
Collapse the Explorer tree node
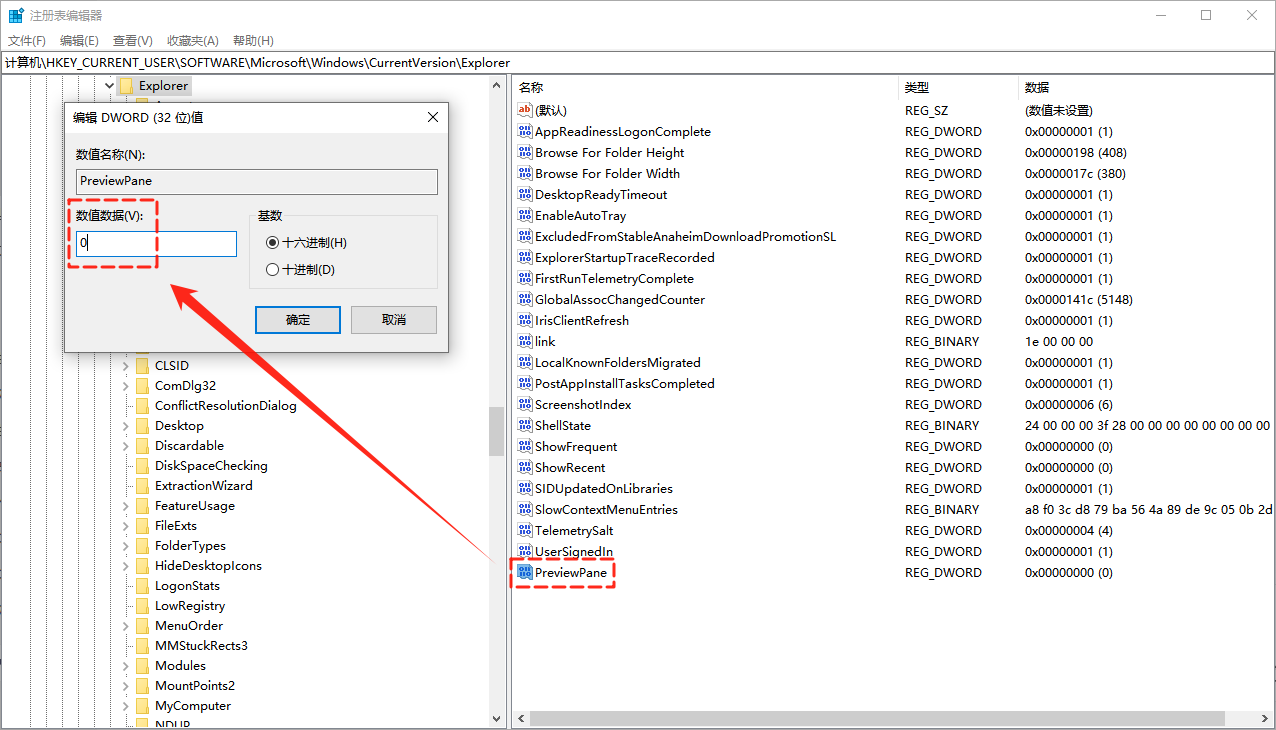(x=110, y=87)
